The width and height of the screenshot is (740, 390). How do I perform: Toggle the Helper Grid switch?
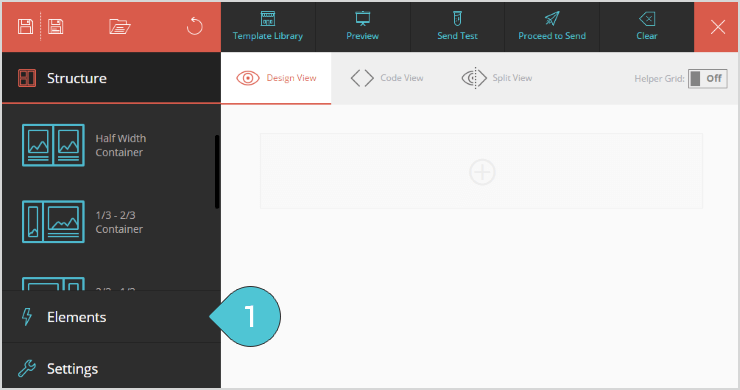(x=707, y=78)
